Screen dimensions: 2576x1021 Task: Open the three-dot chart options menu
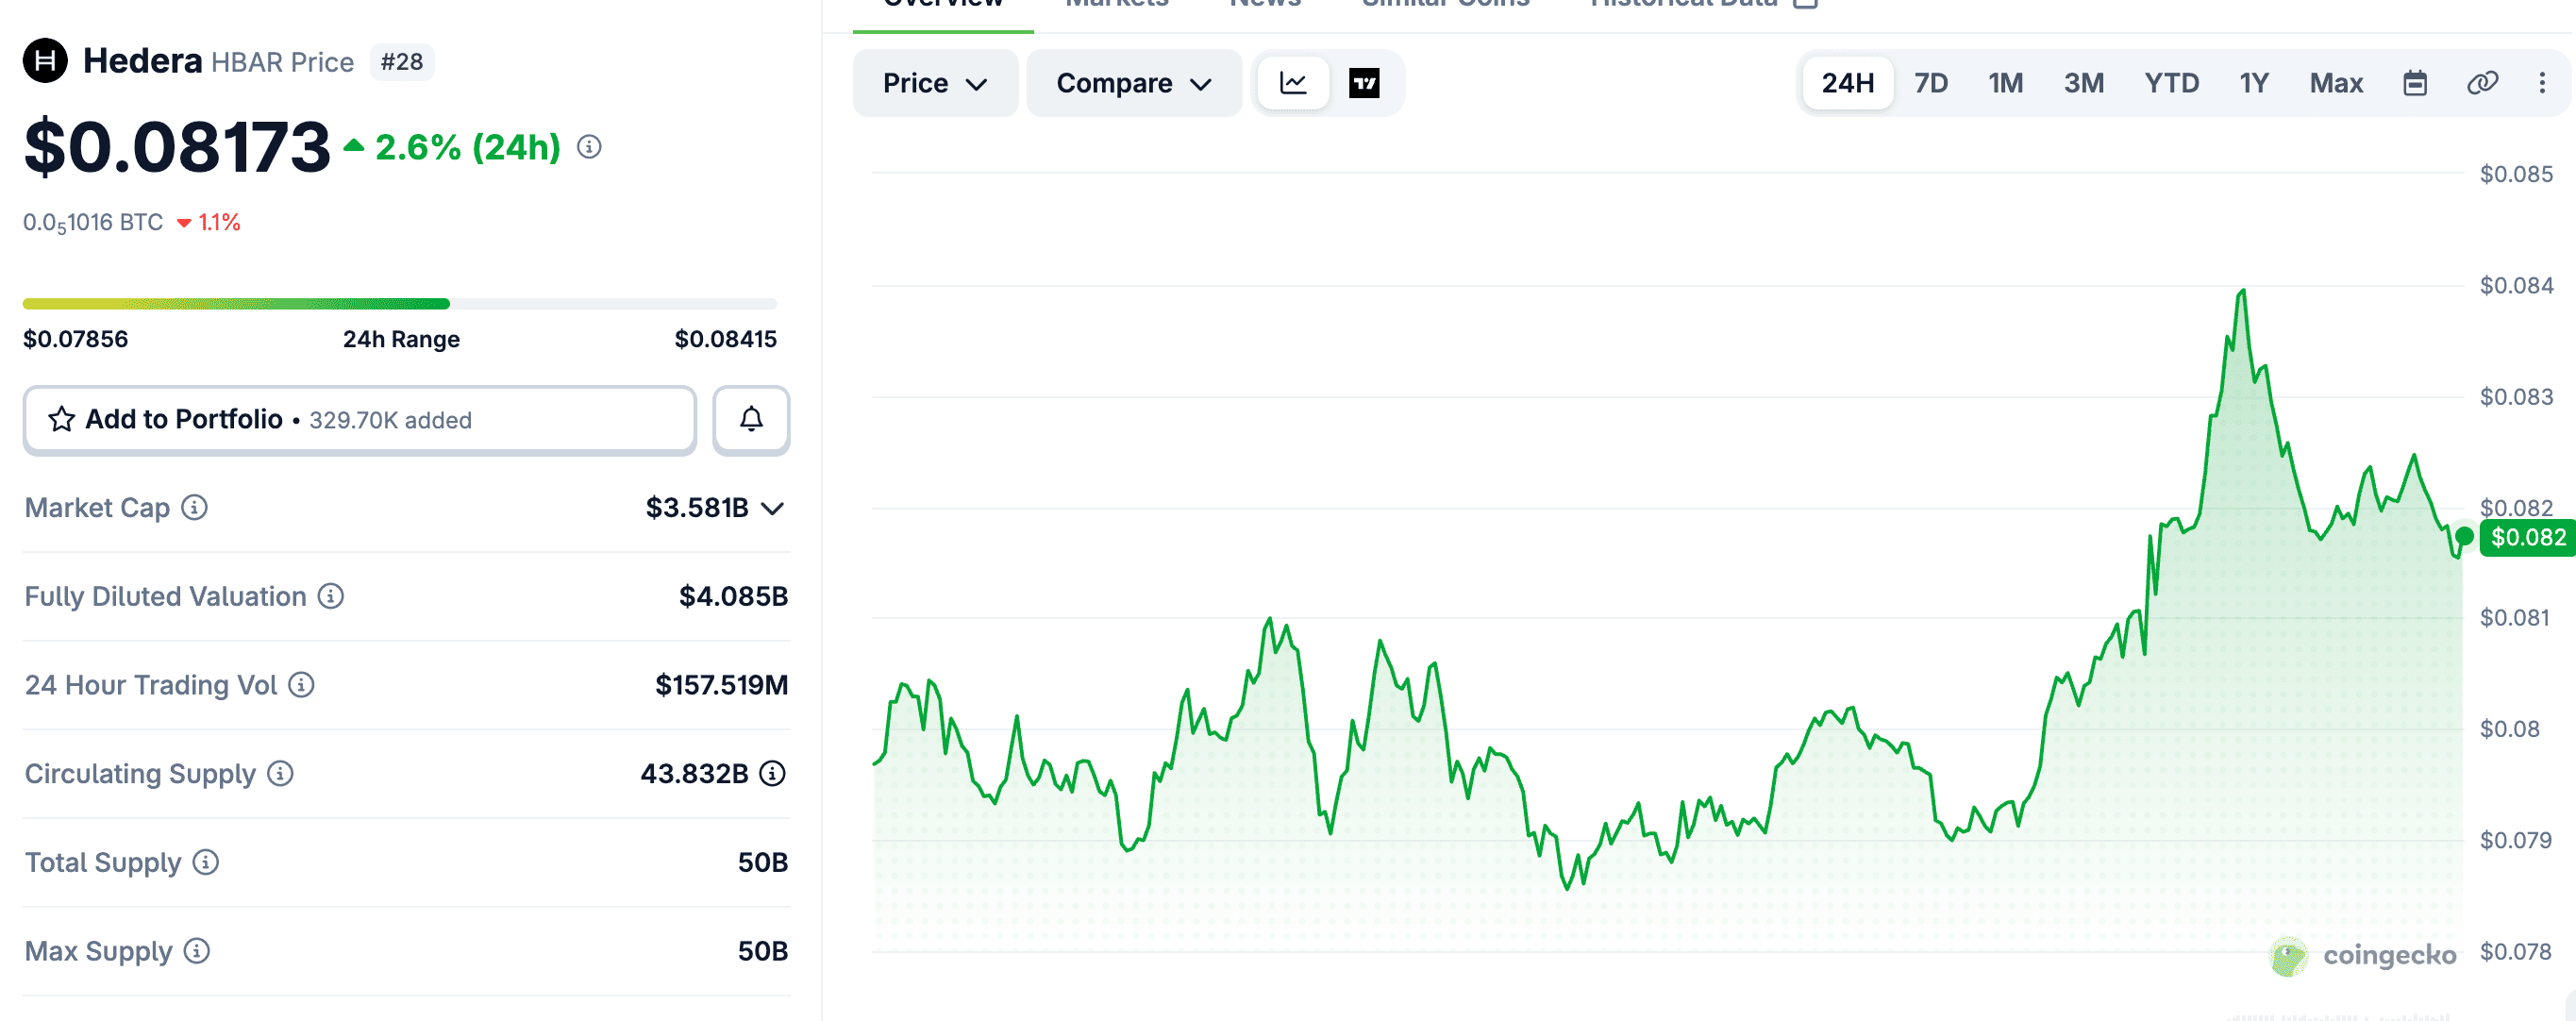tap(2542, 83)
